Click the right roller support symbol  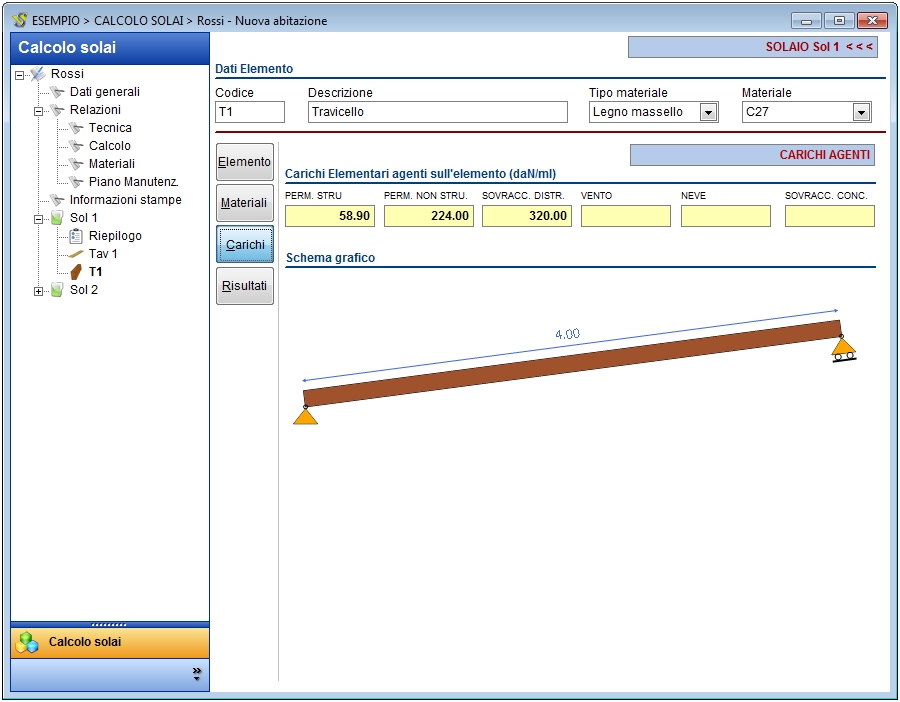coord(844,349)
